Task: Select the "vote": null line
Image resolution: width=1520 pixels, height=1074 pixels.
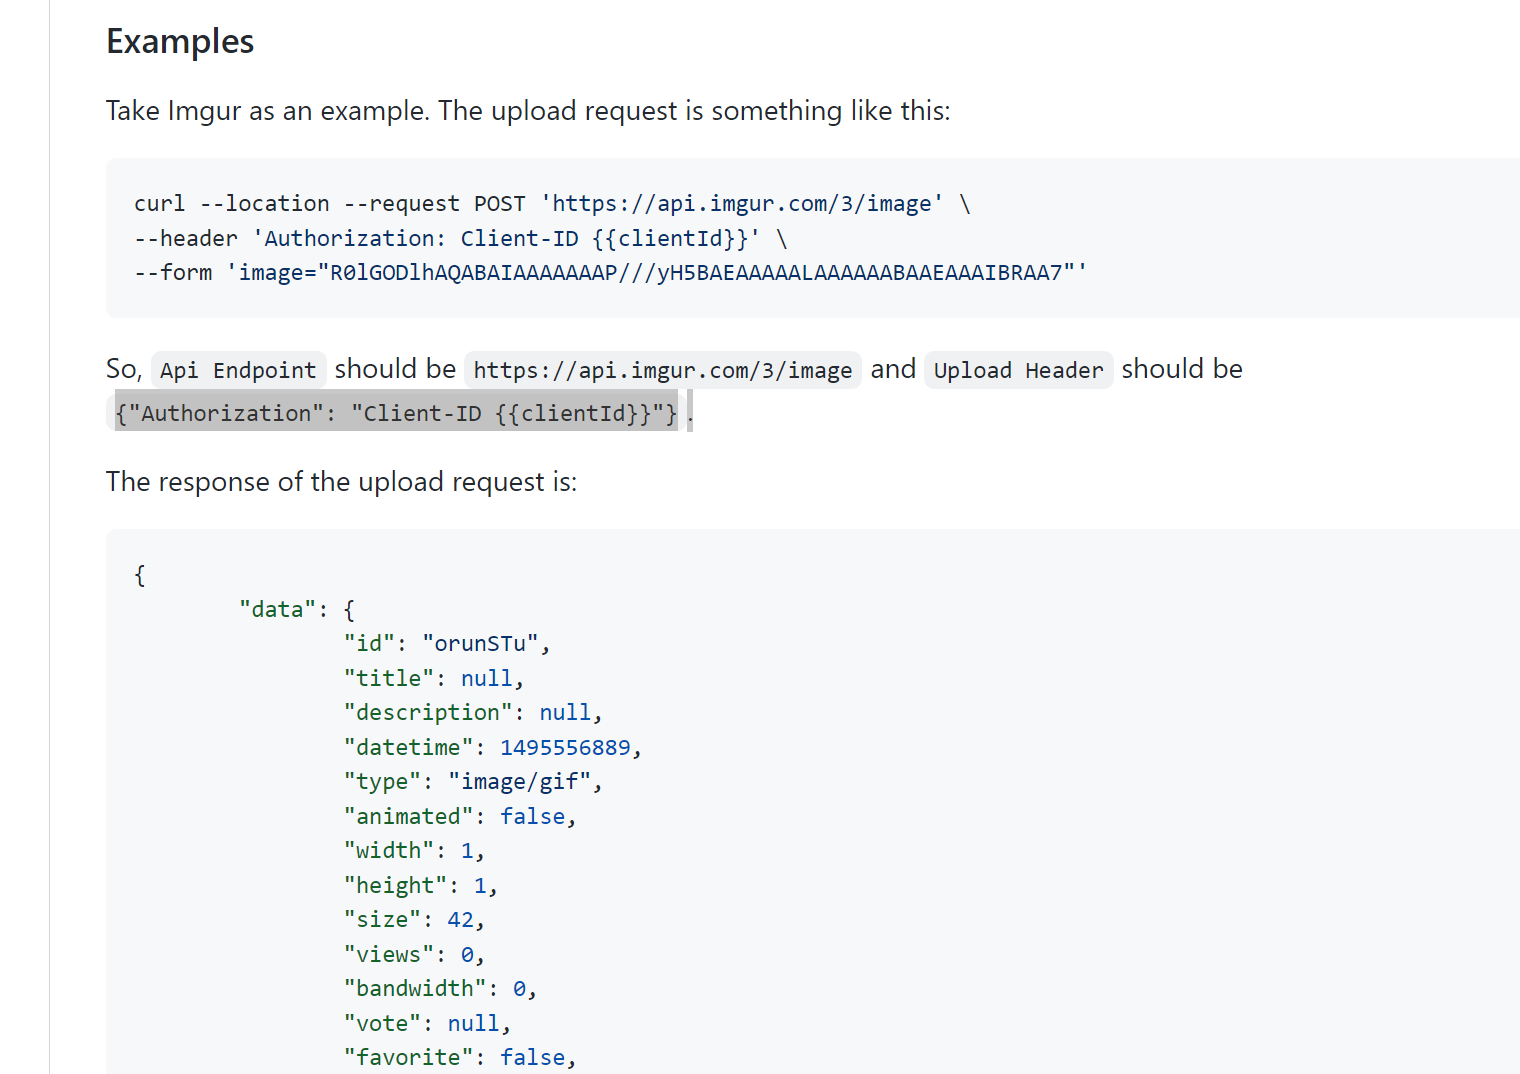Action: (425, 1022)
